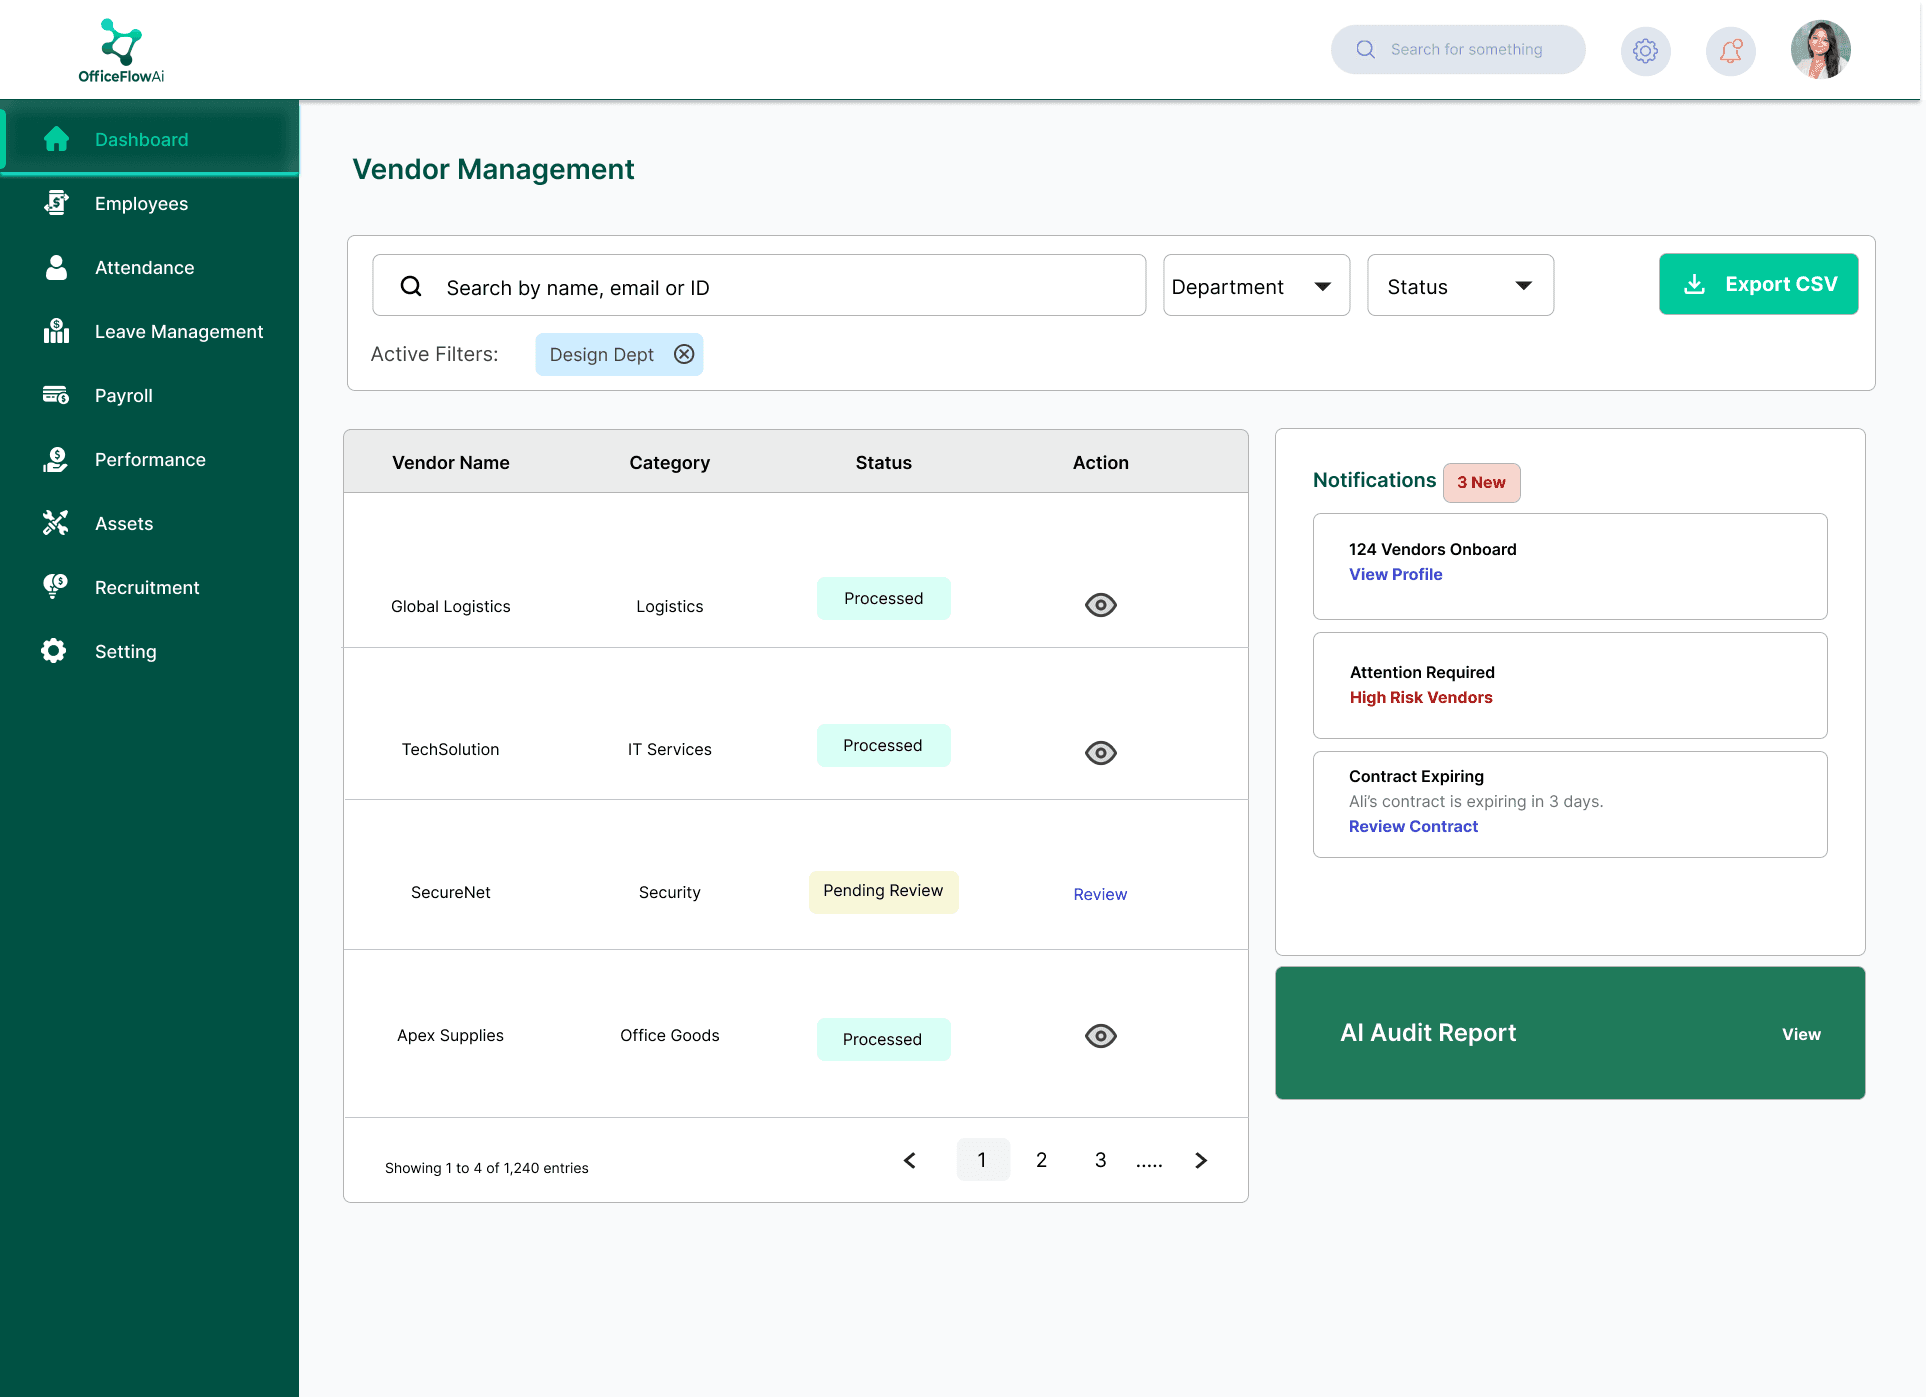
Task: Select the Assets sidebar icon
Action: (56, 523)
